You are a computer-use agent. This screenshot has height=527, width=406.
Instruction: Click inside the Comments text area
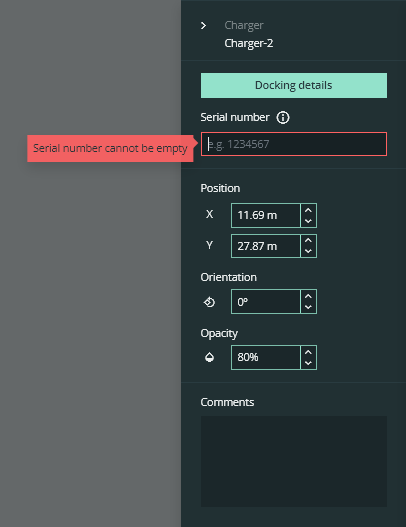[x=294, y=461]
